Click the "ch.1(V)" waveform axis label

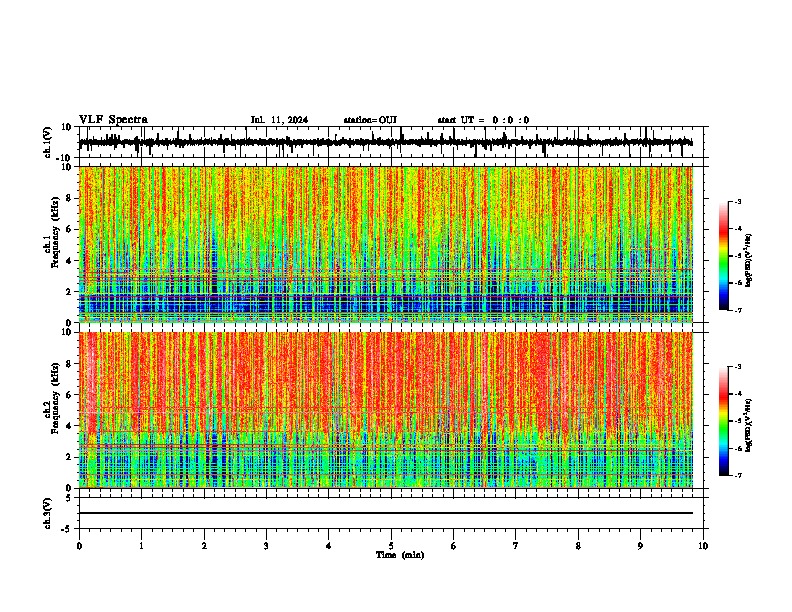[48, 142]
